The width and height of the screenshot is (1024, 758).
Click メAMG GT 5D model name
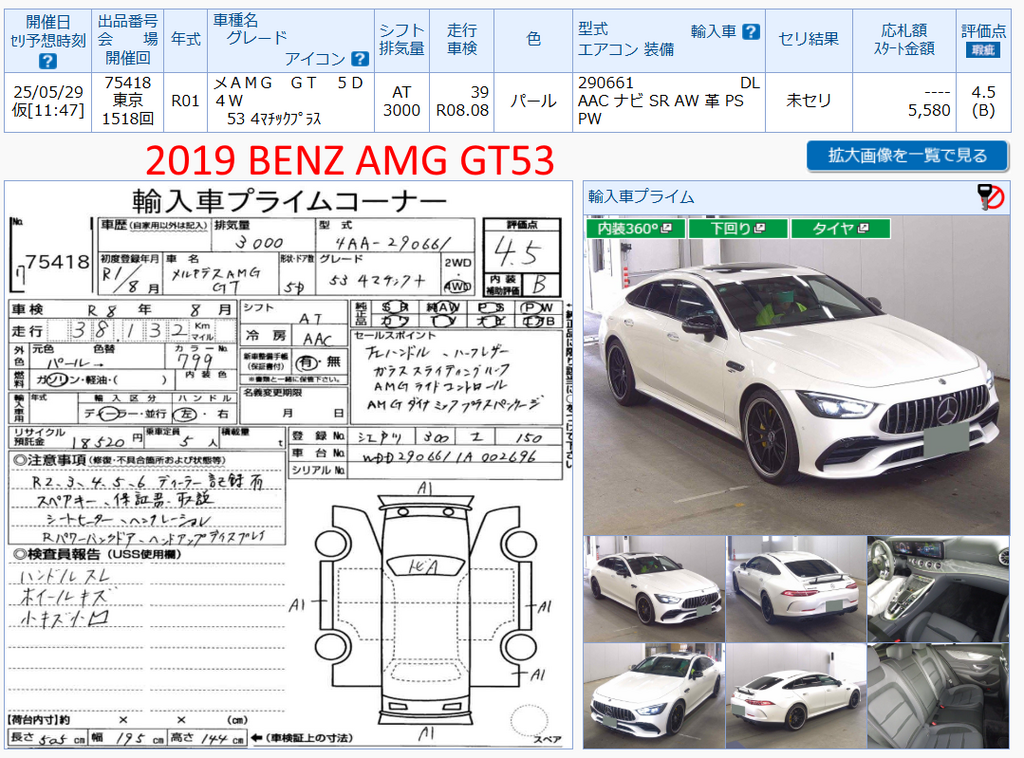(288, 83)
